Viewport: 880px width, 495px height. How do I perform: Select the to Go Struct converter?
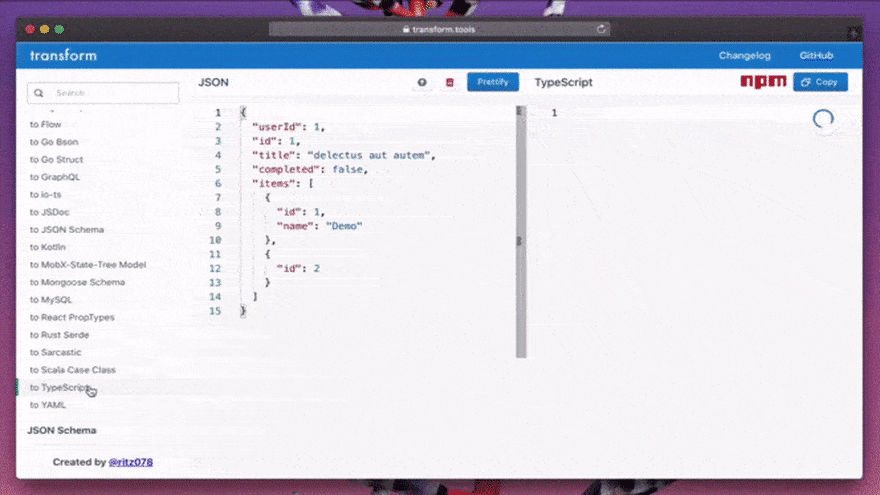pyautogui.click(x=56, y=159)
